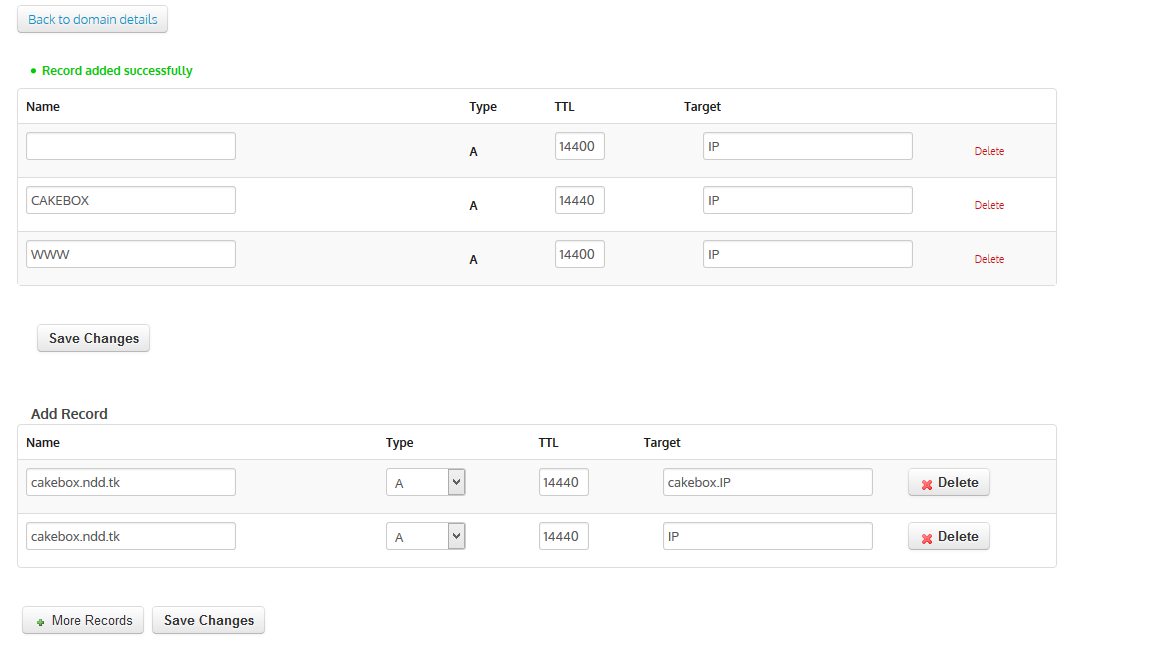Click Target field of second new record
Screen dimensions: 1166x665
pos(767,536)
